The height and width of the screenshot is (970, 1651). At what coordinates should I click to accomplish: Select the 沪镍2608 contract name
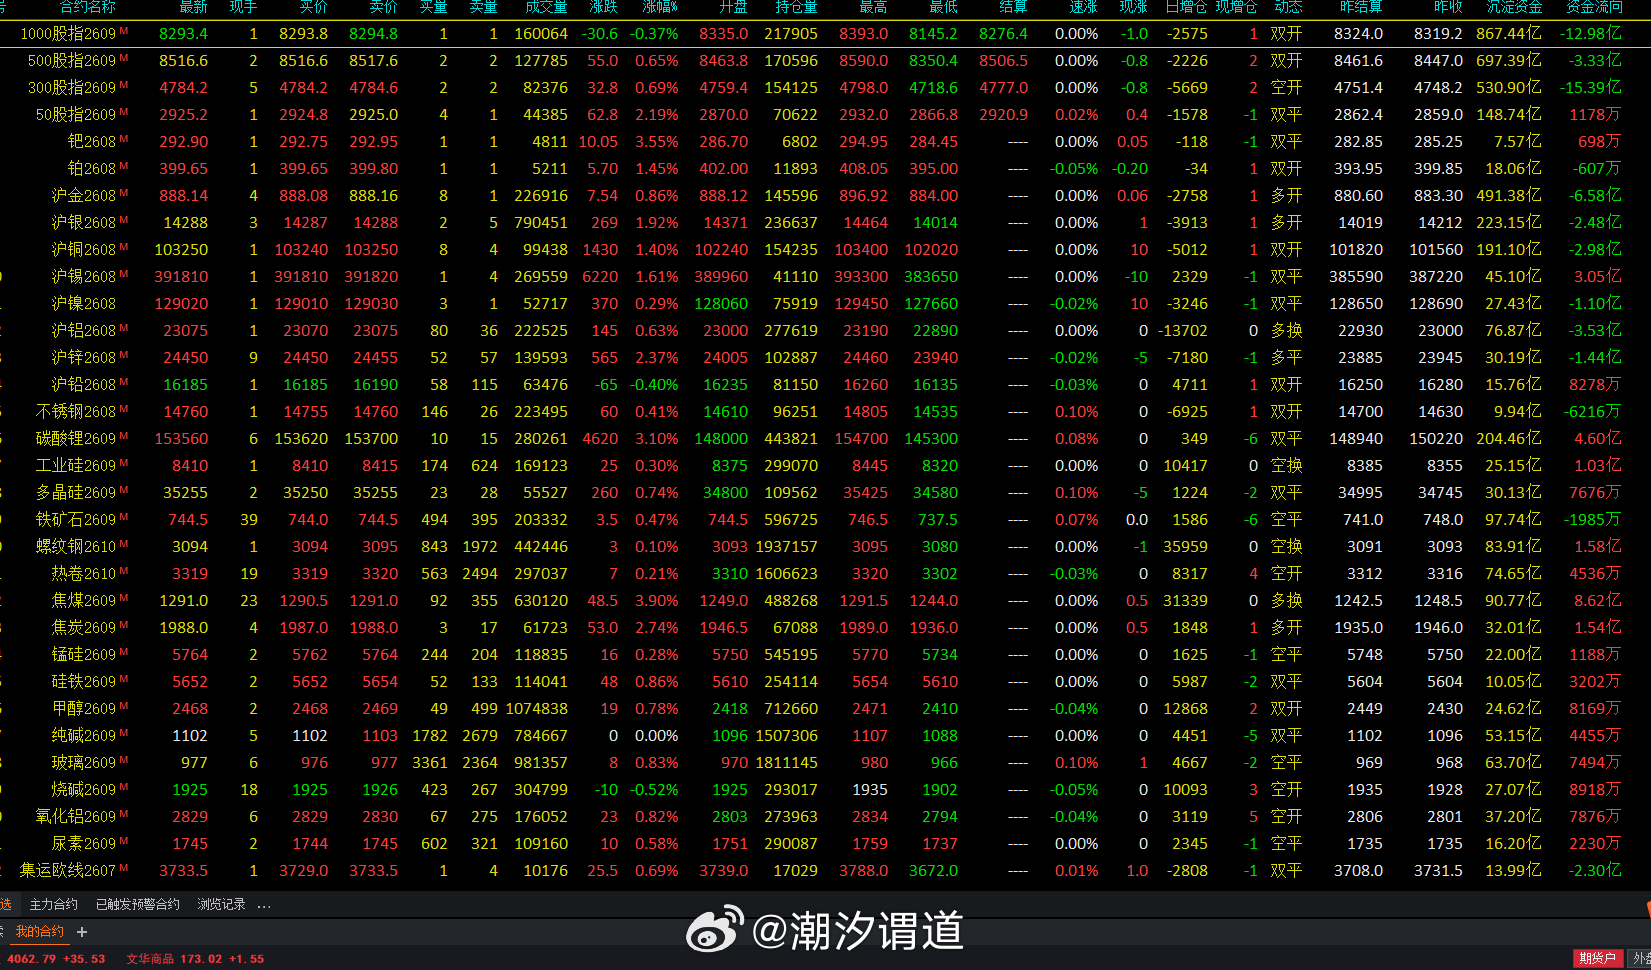pos(84,304)
